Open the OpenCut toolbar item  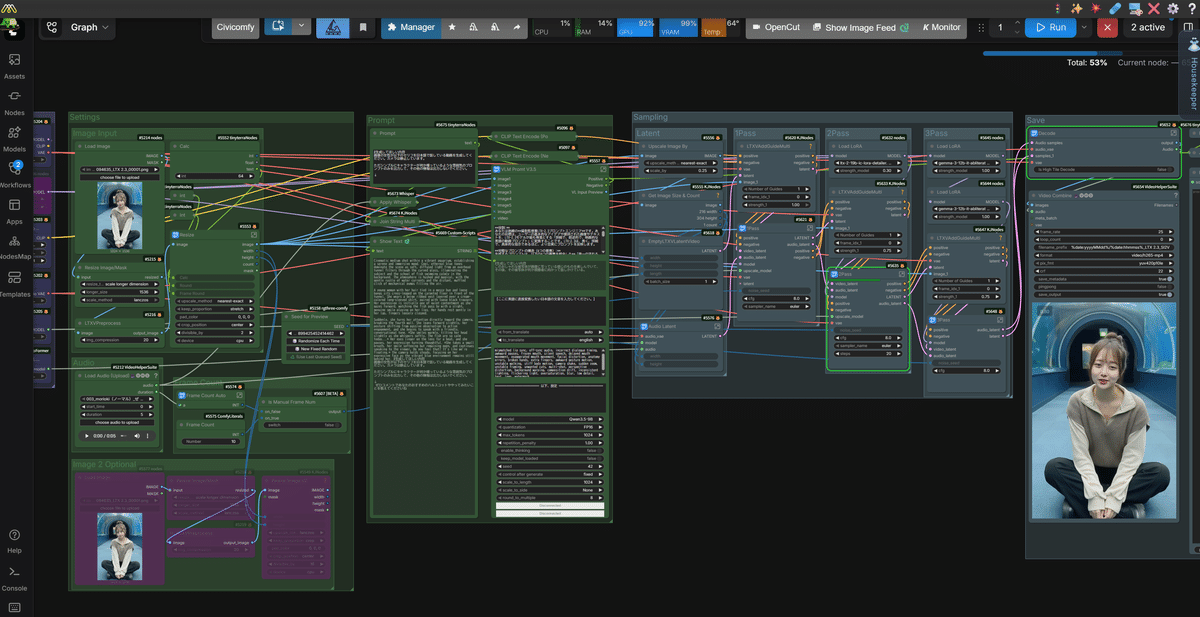point(776,27)
